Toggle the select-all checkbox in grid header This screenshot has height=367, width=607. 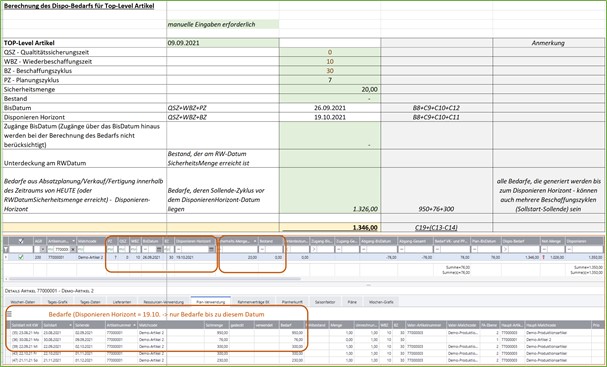21,241
